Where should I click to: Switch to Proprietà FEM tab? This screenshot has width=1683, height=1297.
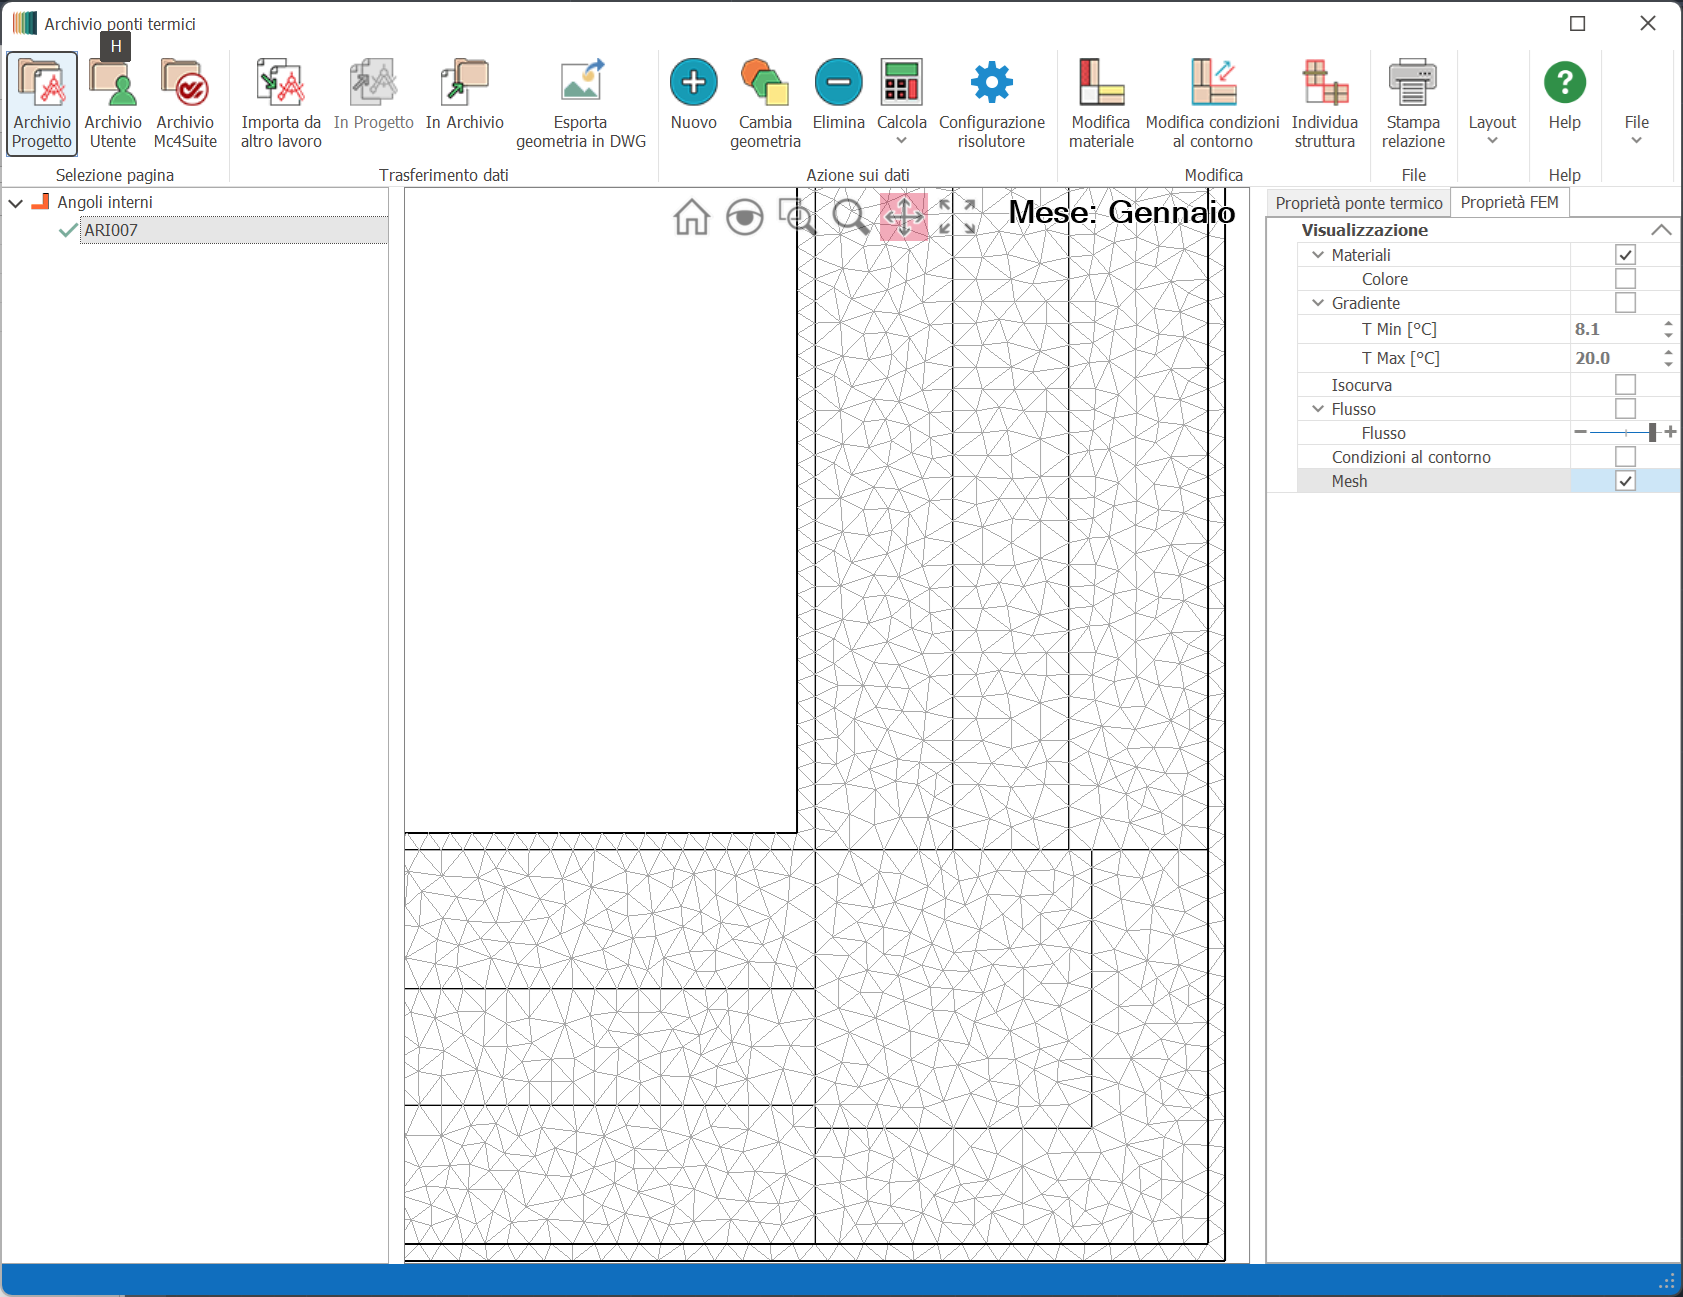[x=1510, y=202]
